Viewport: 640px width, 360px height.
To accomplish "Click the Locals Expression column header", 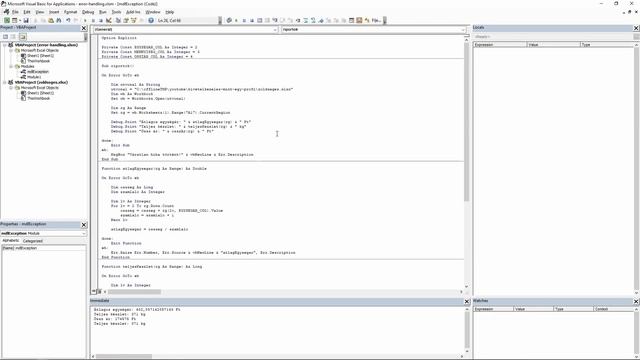I will coord(500,44).
